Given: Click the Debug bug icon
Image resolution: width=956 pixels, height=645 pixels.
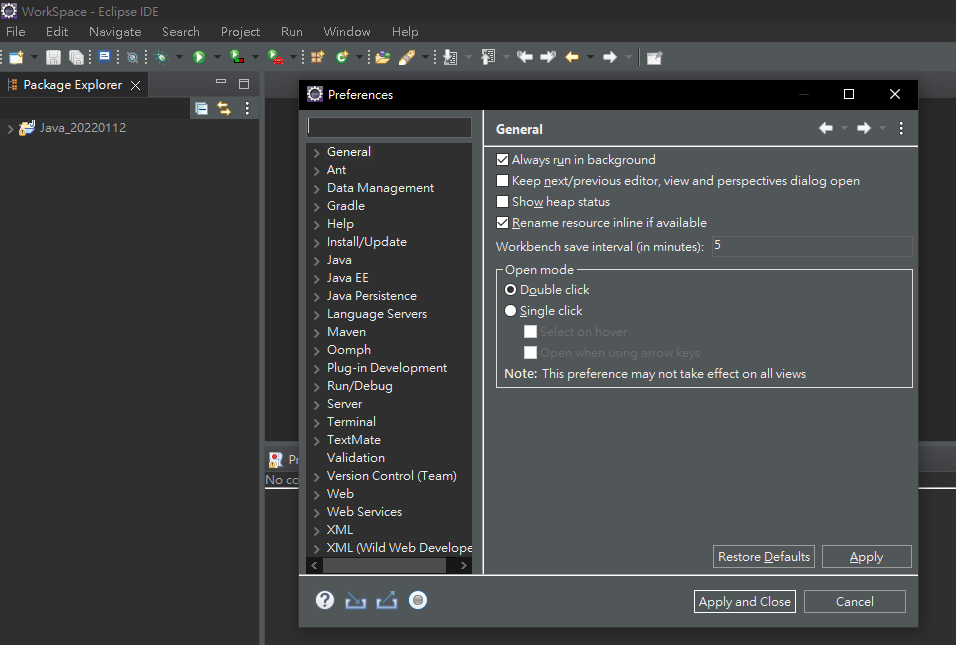Looking at the screenshot, I should (x=162, y=57).
